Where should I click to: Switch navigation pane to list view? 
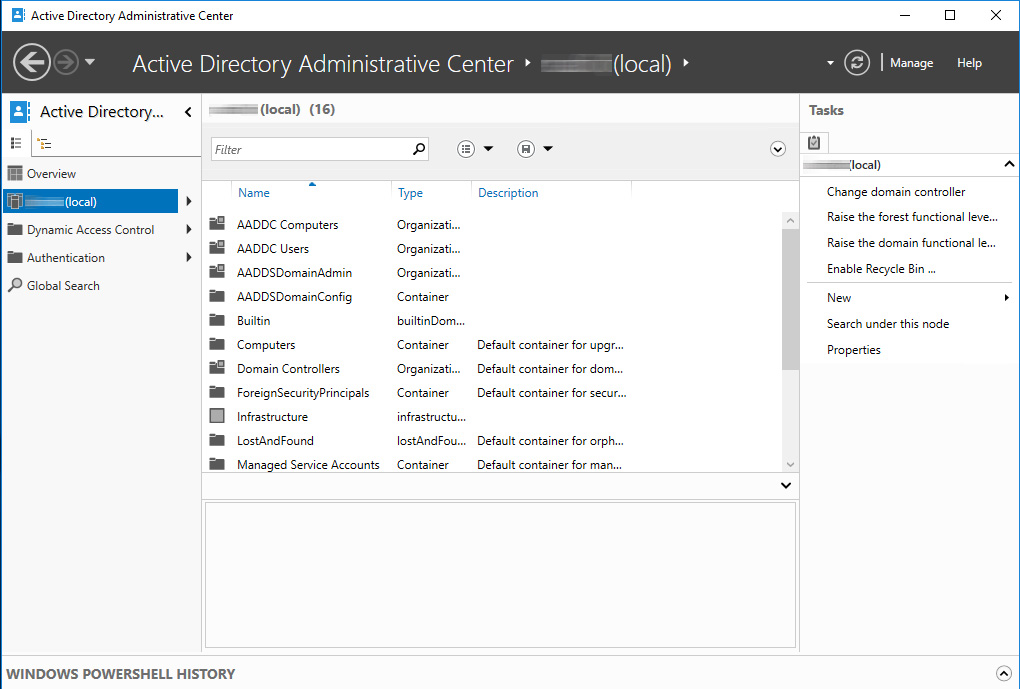(x=16, y=143)
